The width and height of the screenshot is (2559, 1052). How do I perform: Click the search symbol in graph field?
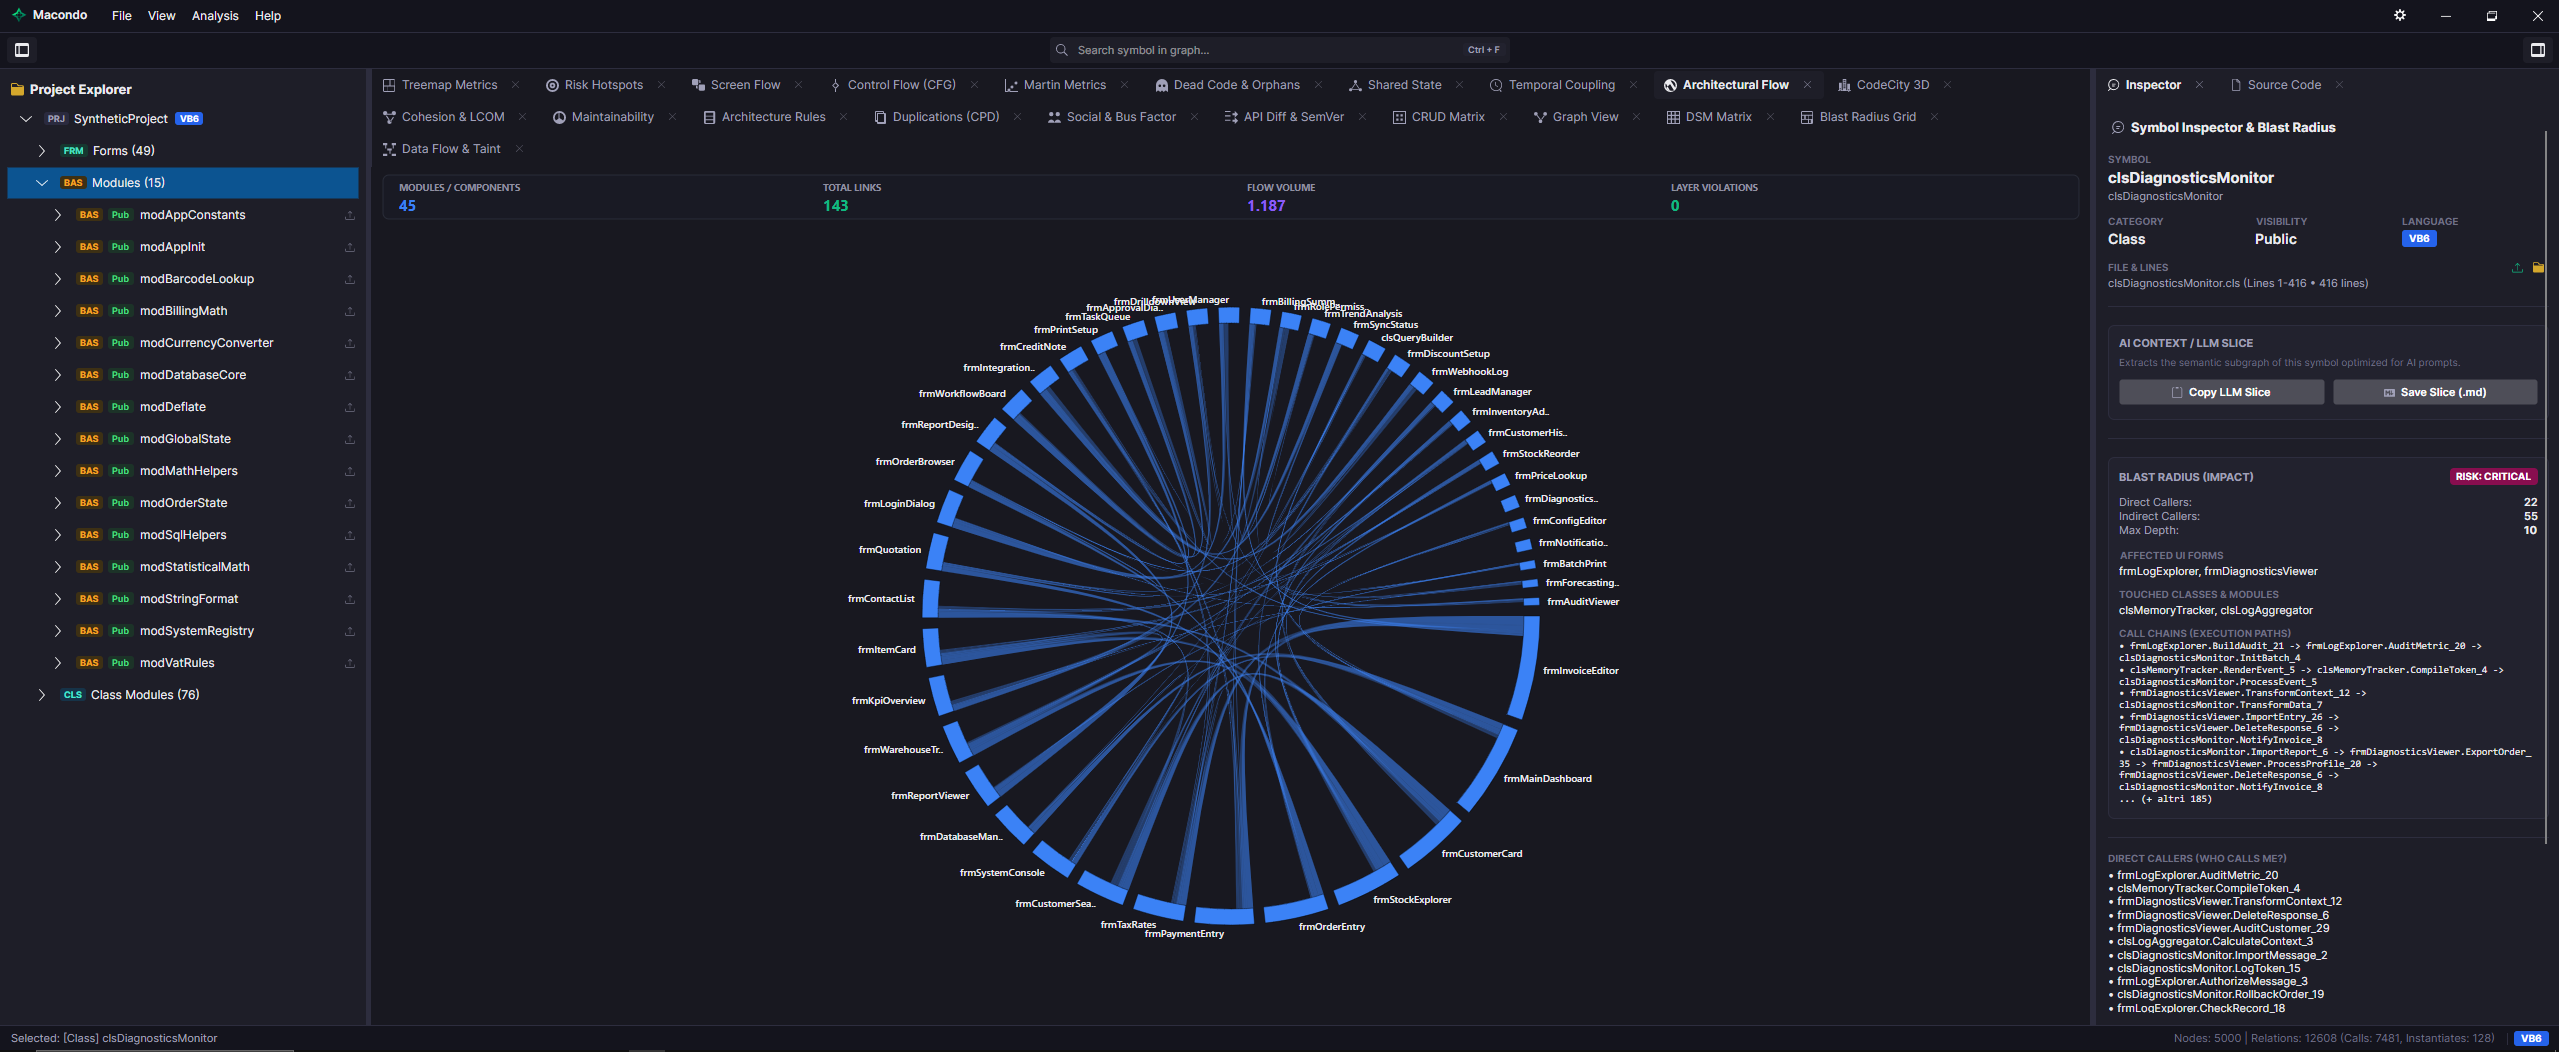click(1280, 50)
